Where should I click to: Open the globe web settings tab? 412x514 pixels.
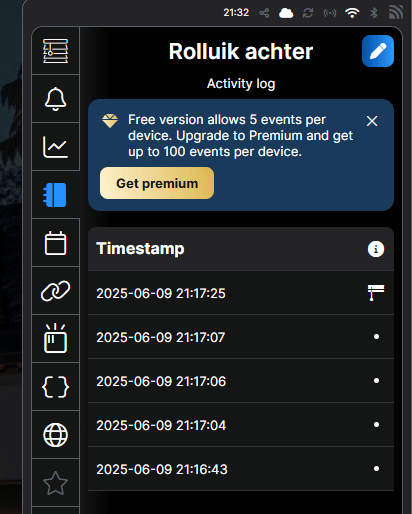(55, 435)
